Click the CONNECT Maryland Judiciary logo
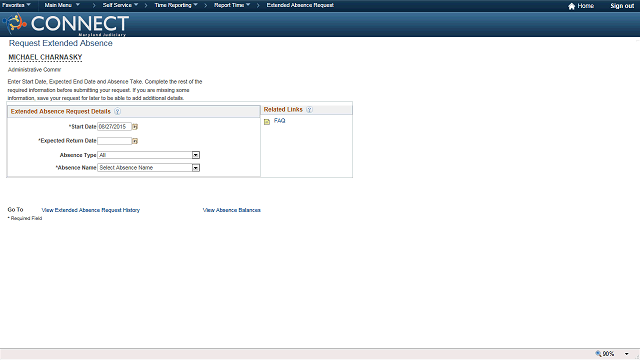 pos(67,24)
